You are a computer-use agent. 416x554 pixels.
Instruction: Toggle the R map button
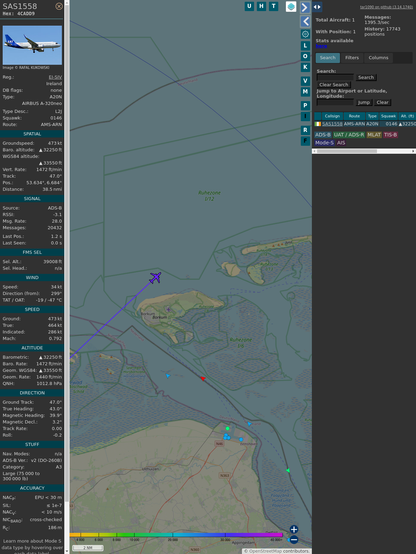(x=305, y=130)
